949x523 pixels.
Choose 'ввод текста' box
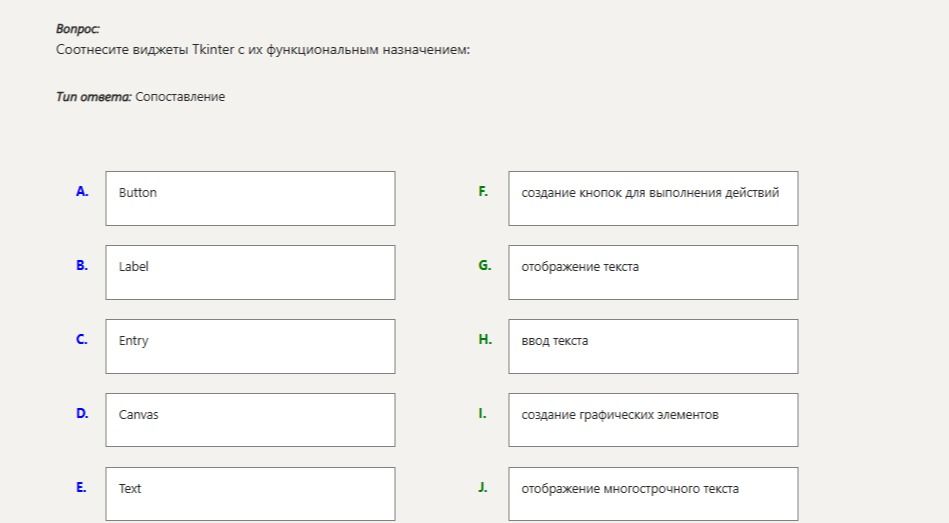point(653,346)
